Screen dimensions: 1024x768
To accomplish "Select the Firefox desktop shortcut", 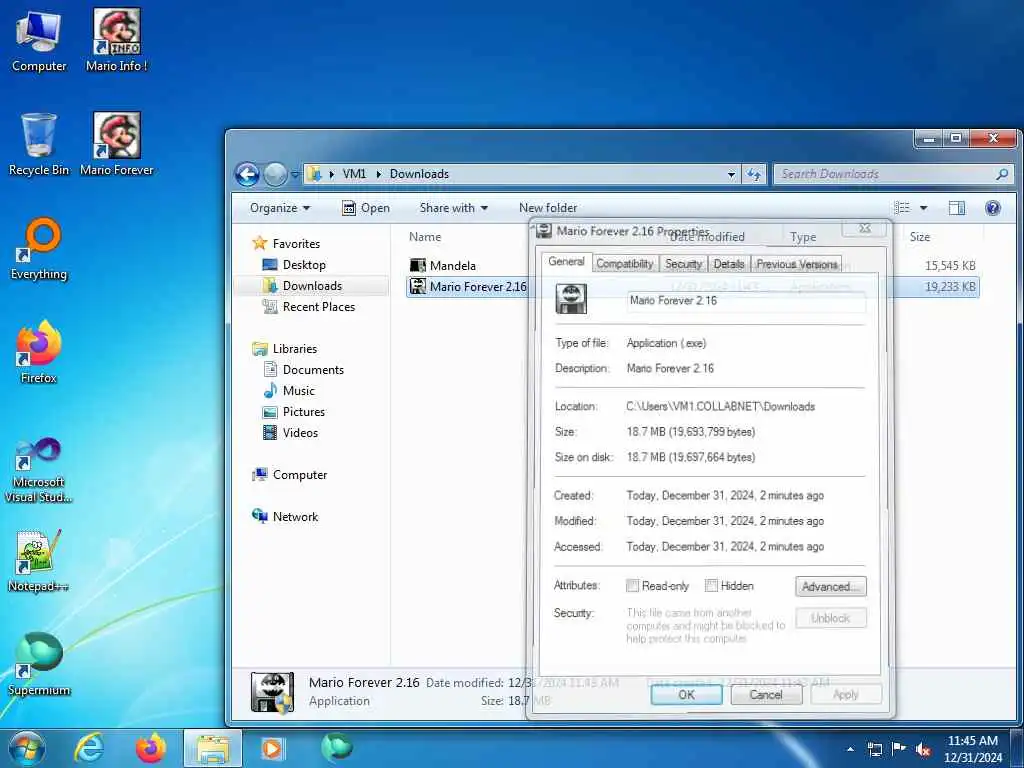I will (39, 352).
